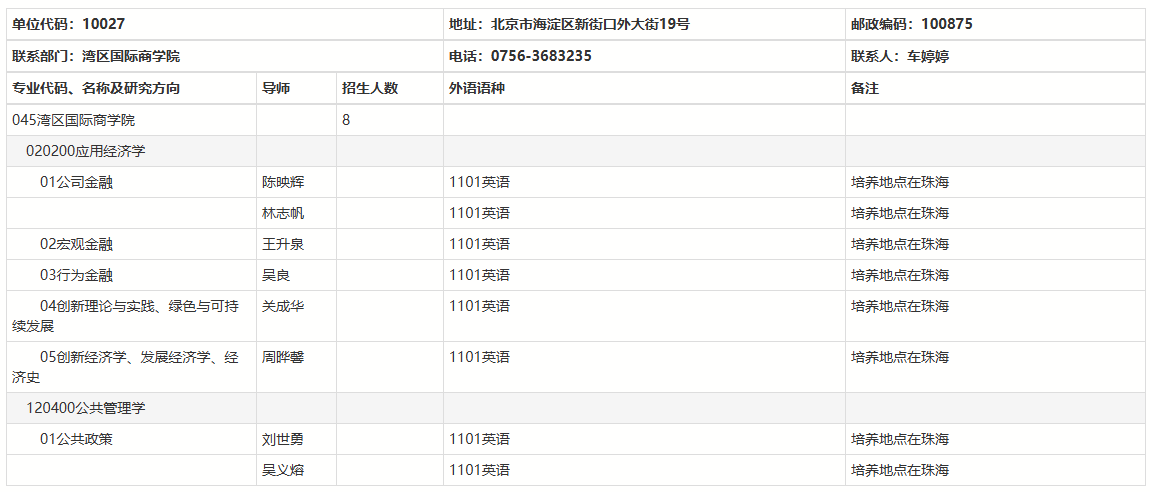Select the 045湾区国际商学院 row
The width and height of the screenshot is (1150, 492).
[x=73, y=120]
